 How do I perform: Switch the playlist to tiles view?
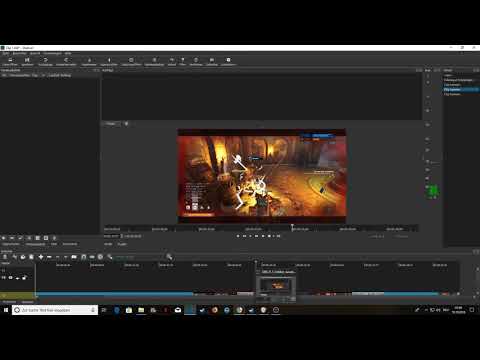(38, 238)
